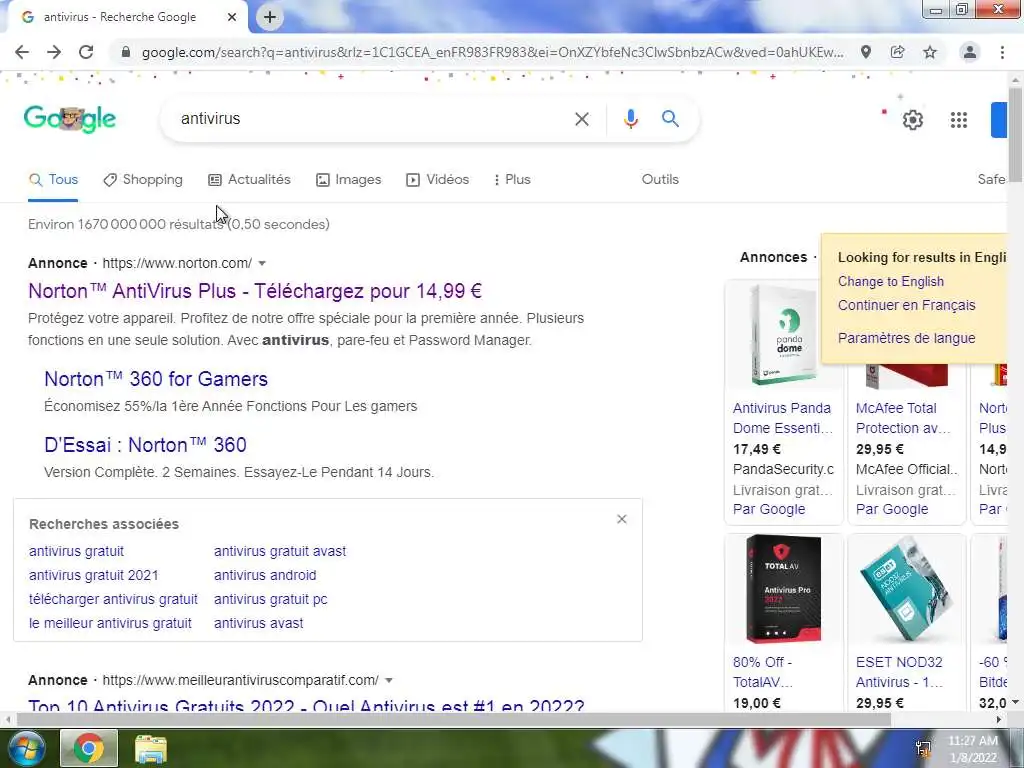
Task: Click the system tray network icon
Action: point(923,748)
